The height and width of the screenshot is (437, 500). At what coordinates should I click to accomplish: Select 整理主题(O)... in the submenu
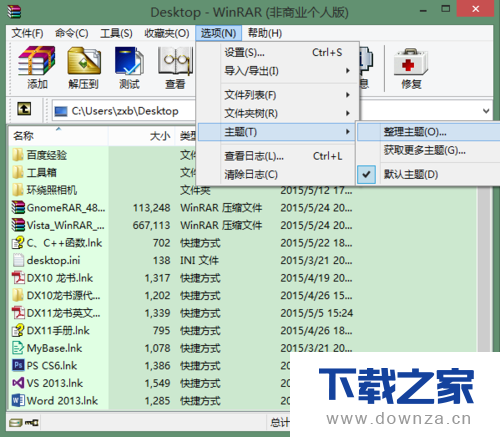(x=428, y=132)
